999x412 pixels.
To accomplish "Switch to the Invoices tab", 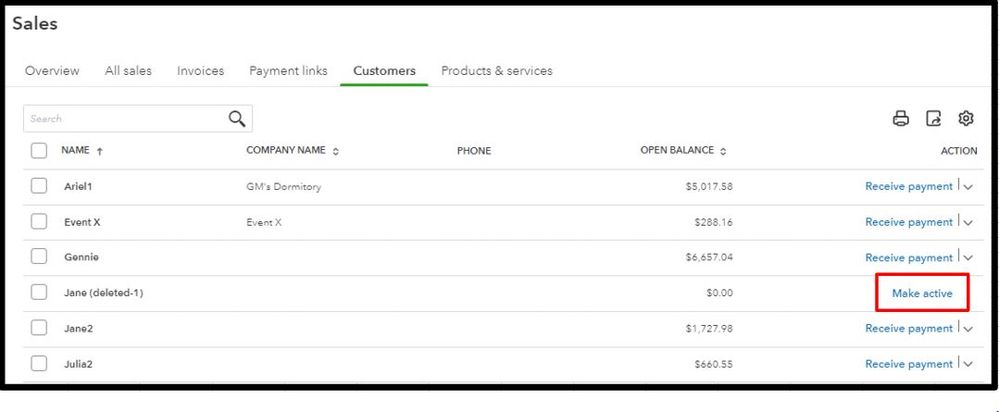I will tap(200, 71).
